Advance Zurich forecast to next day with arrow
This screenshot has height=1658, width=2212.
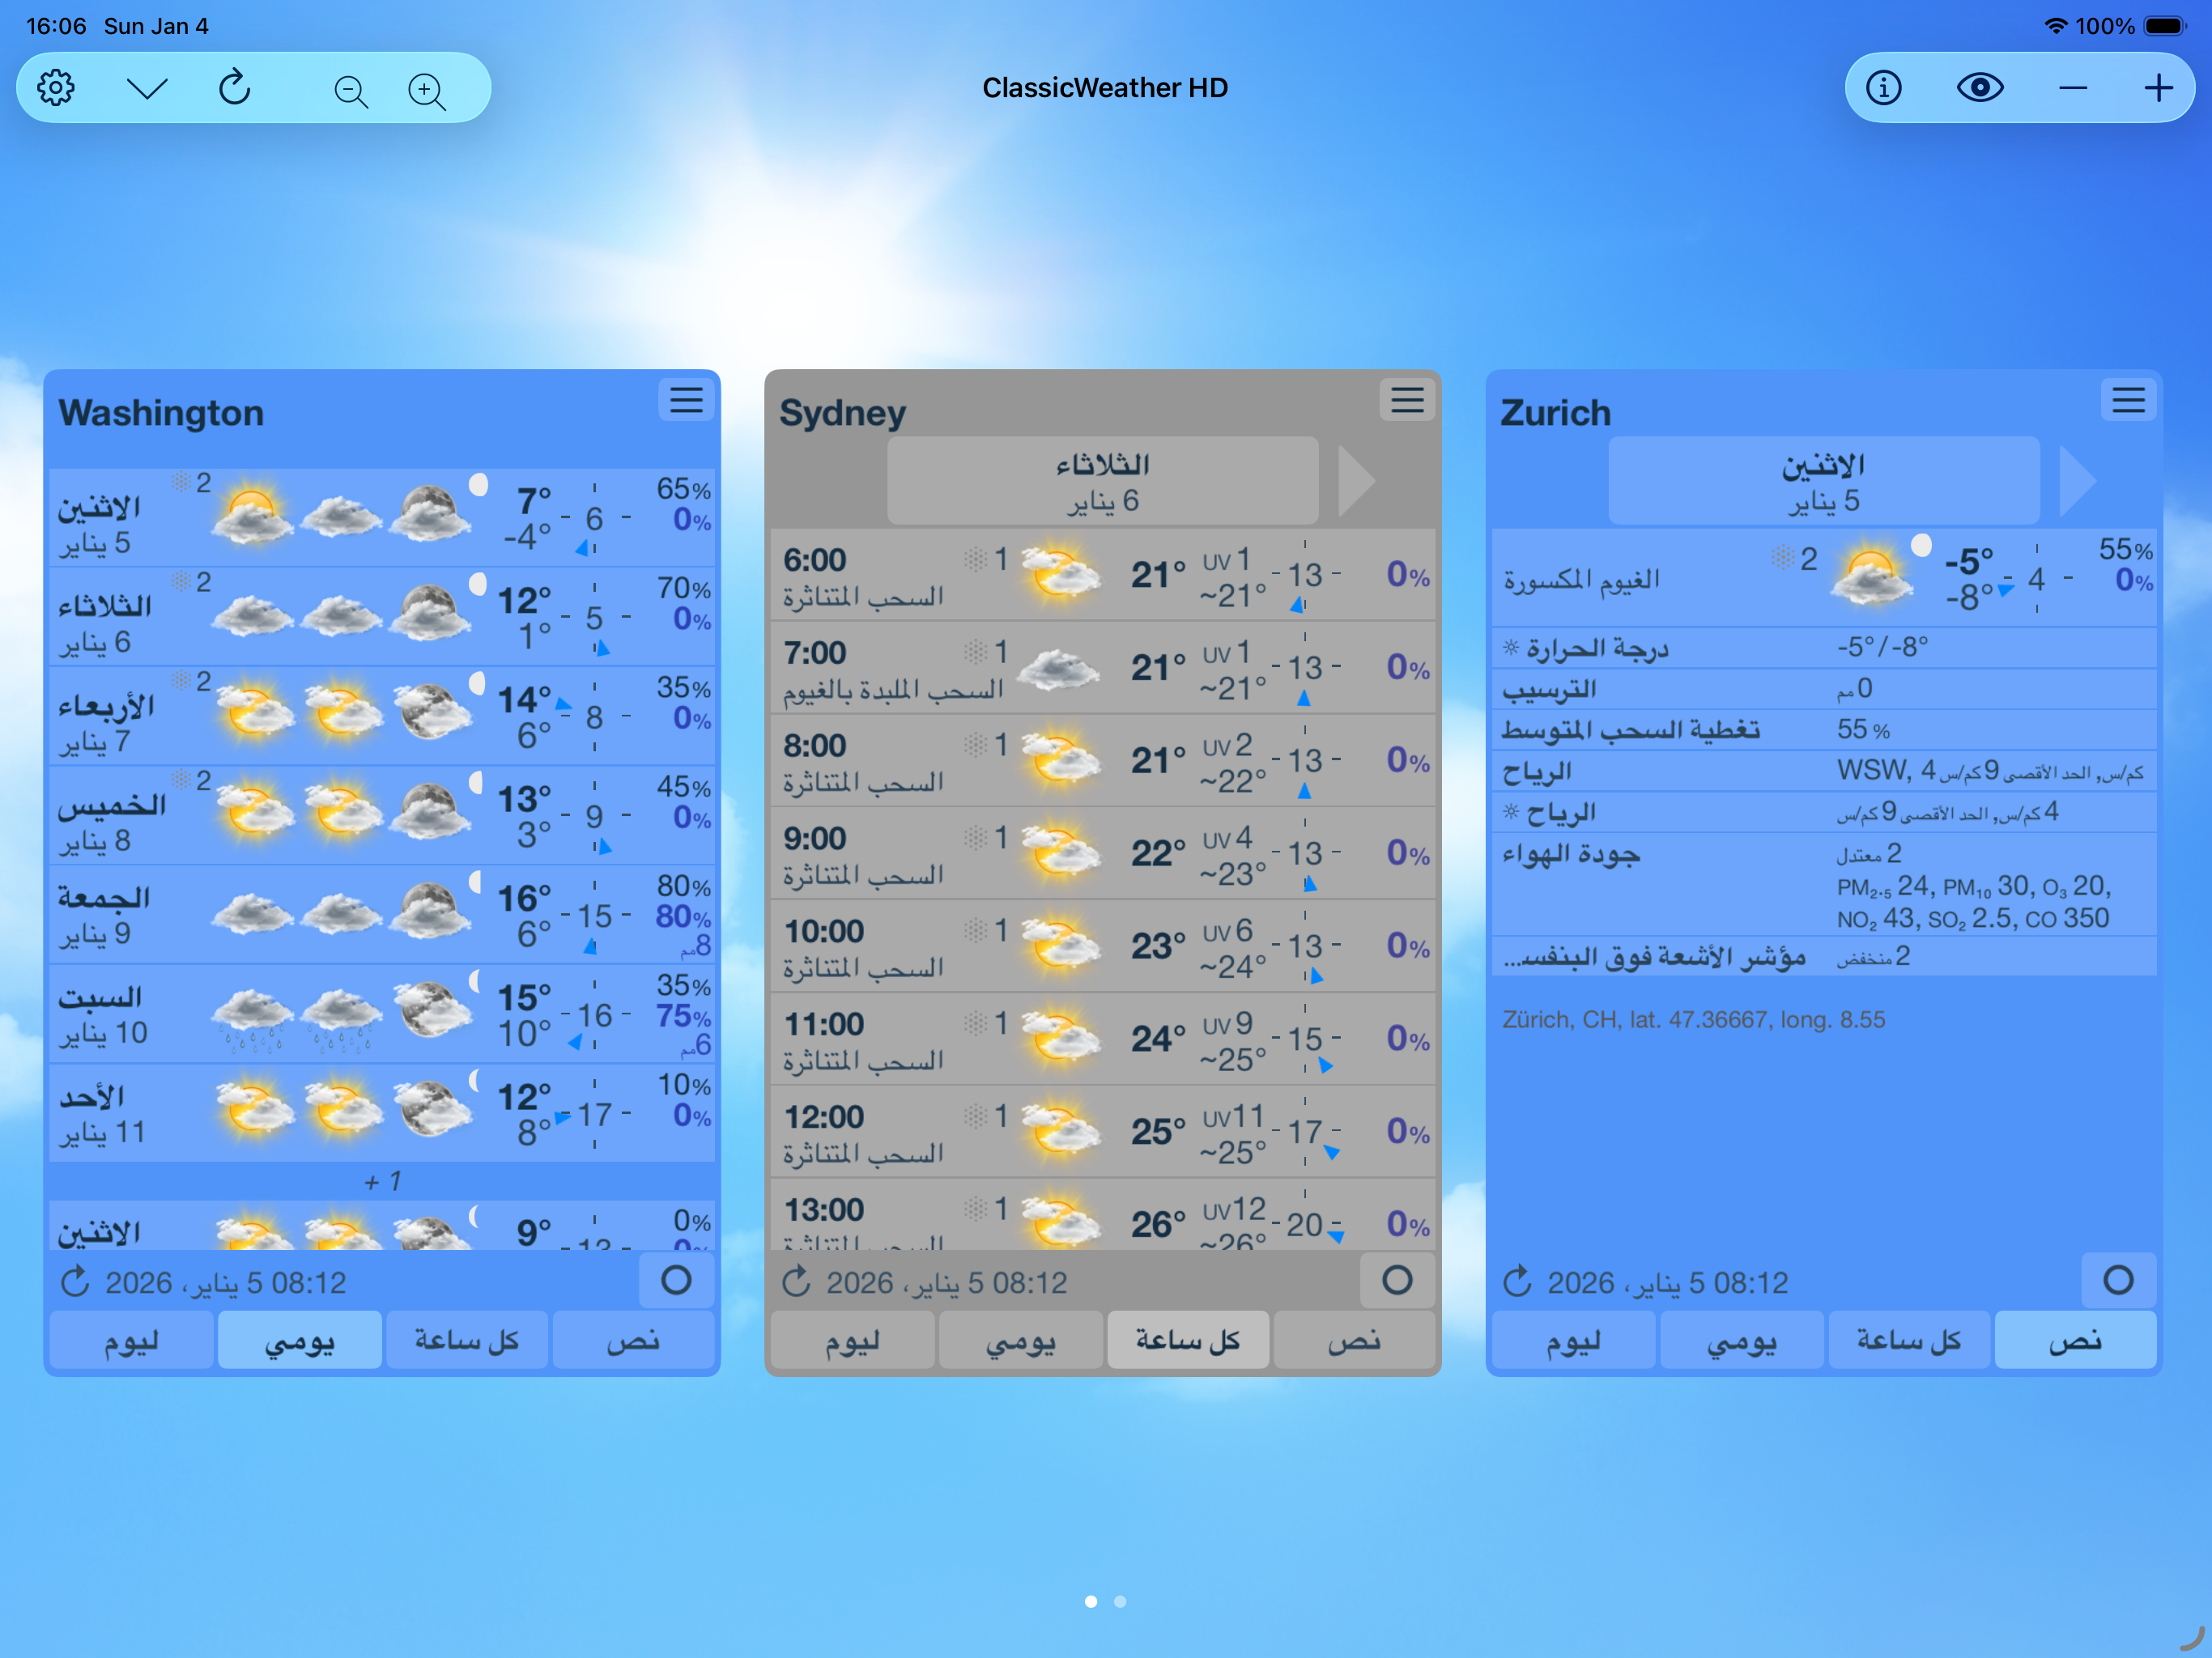(2080, 480)
